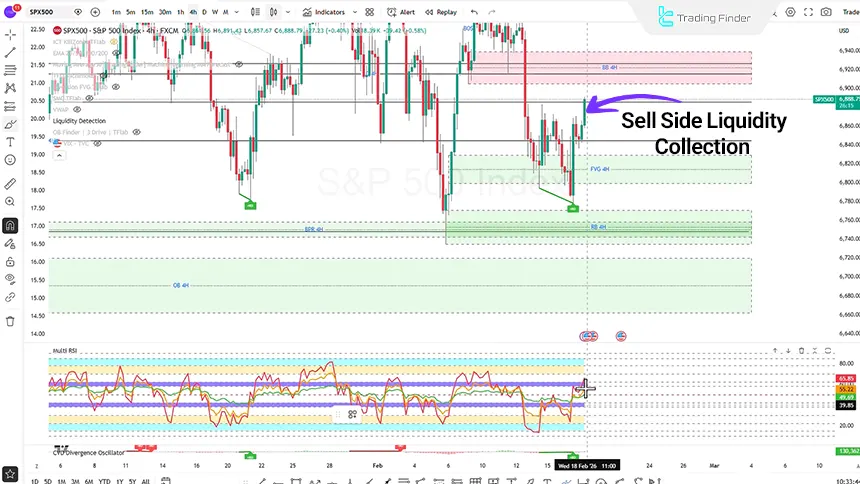
Task: Toggle visibility of EMA indicator
Action: 116,53
